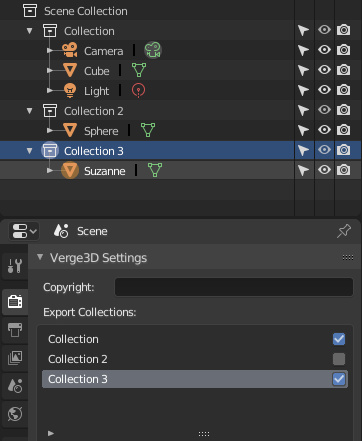
Task: Uncheck Collection export checkbox
Action: pos(339,339)
